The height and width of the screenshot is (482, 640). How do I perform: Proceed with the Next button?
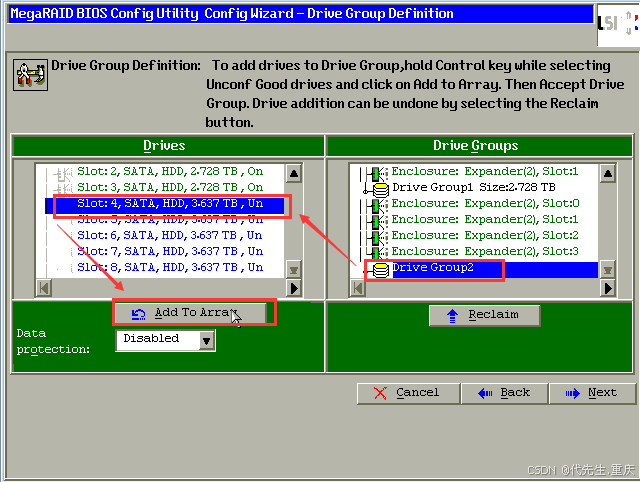click(592, 393)
